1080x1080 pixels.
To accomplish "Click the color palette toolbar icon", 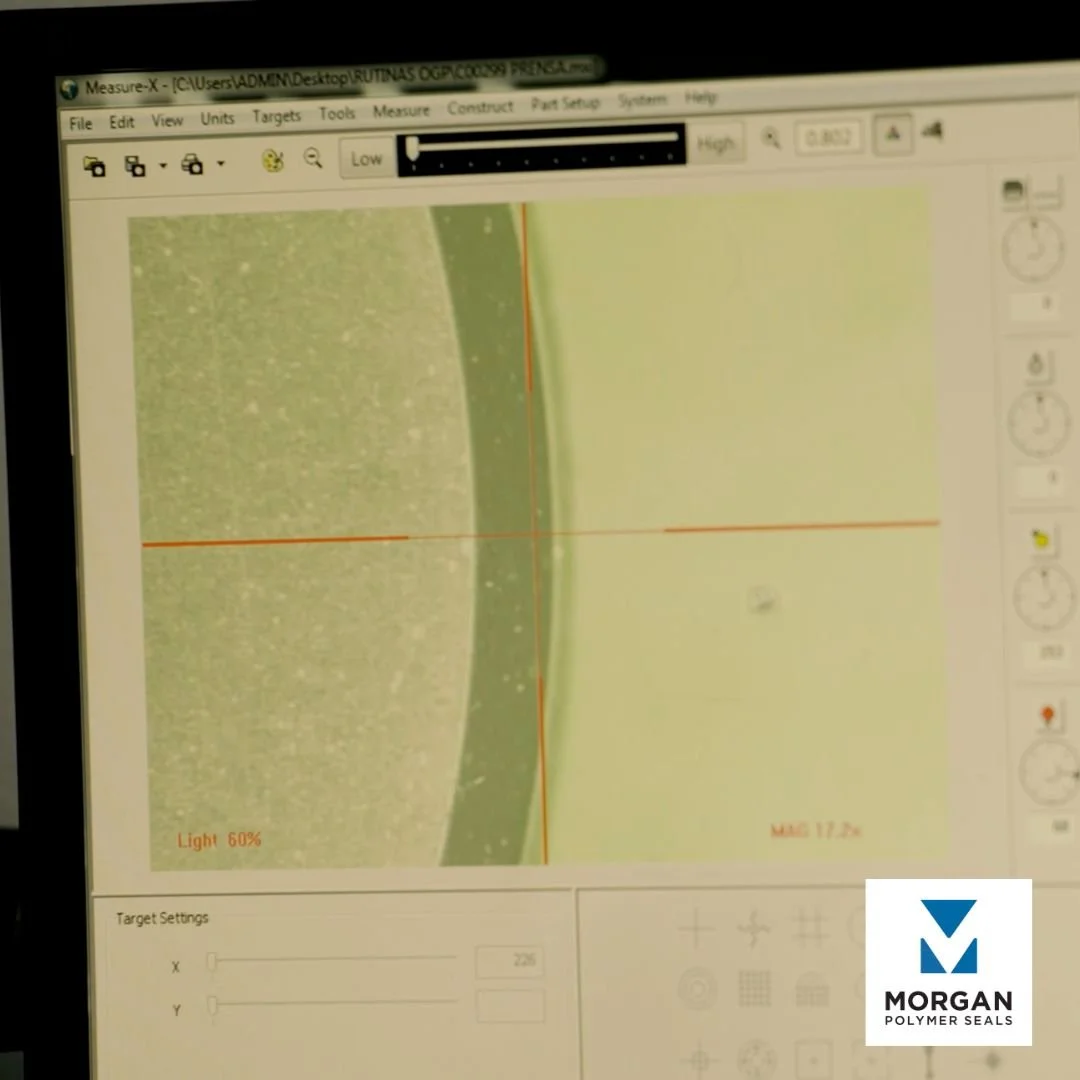I will click(273, 161).
